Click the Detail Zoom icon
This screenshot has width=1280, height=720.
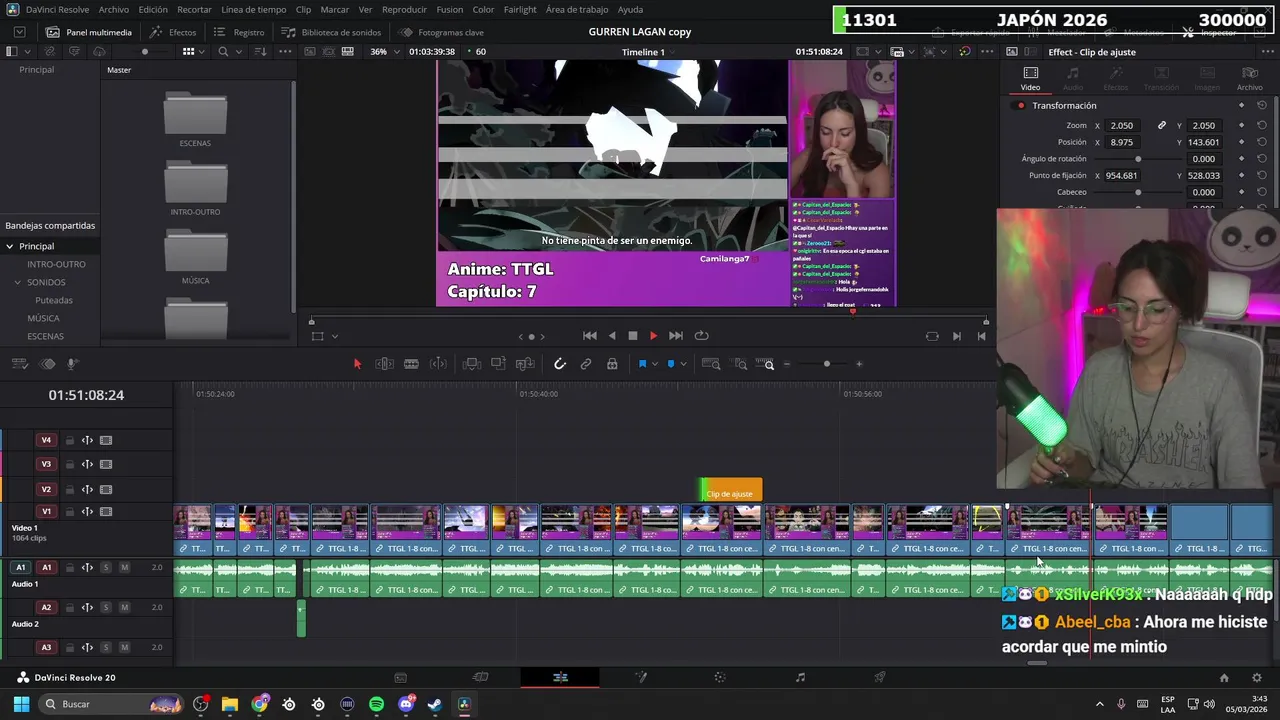(741, 364)
